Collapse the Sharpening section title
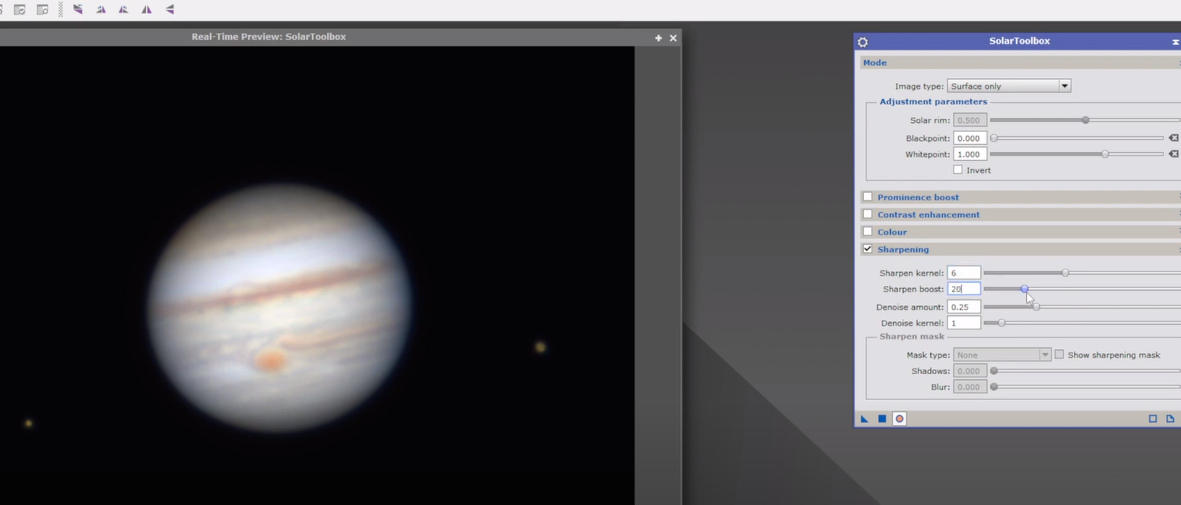The image size is (1181, 505). [902, 249]
